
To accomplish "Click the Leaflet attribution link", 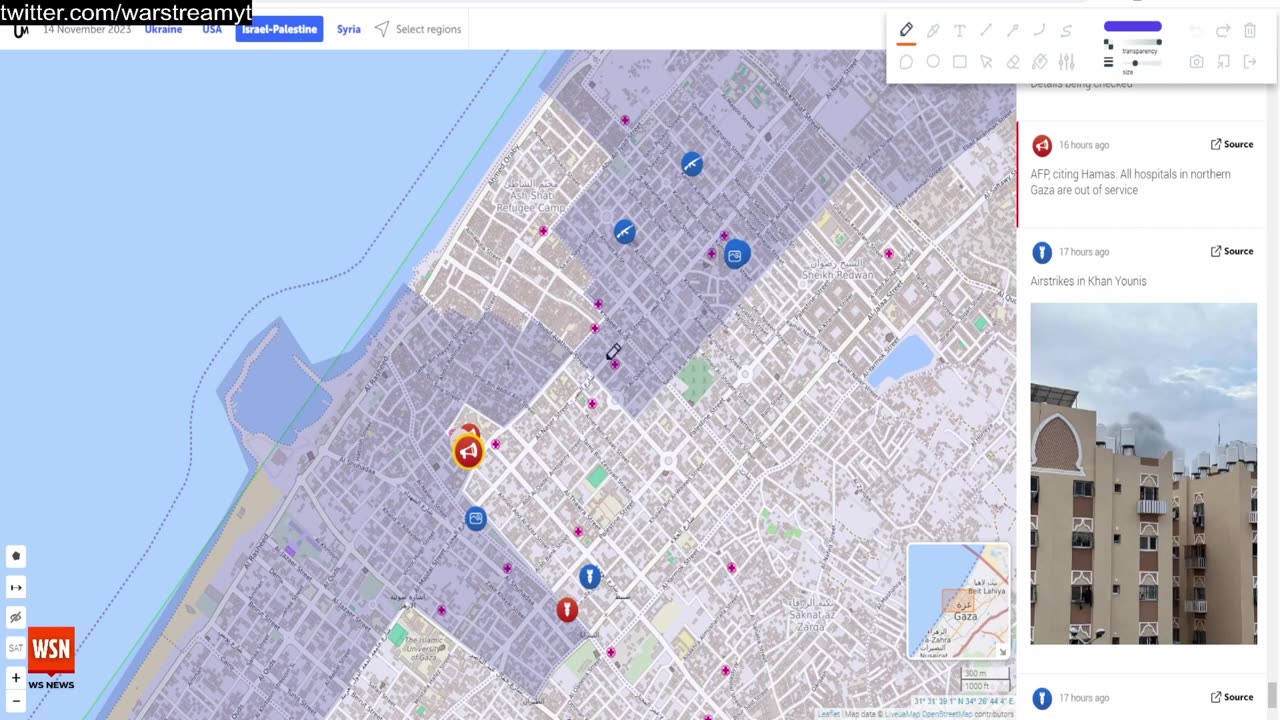I will tap(828, 714).
